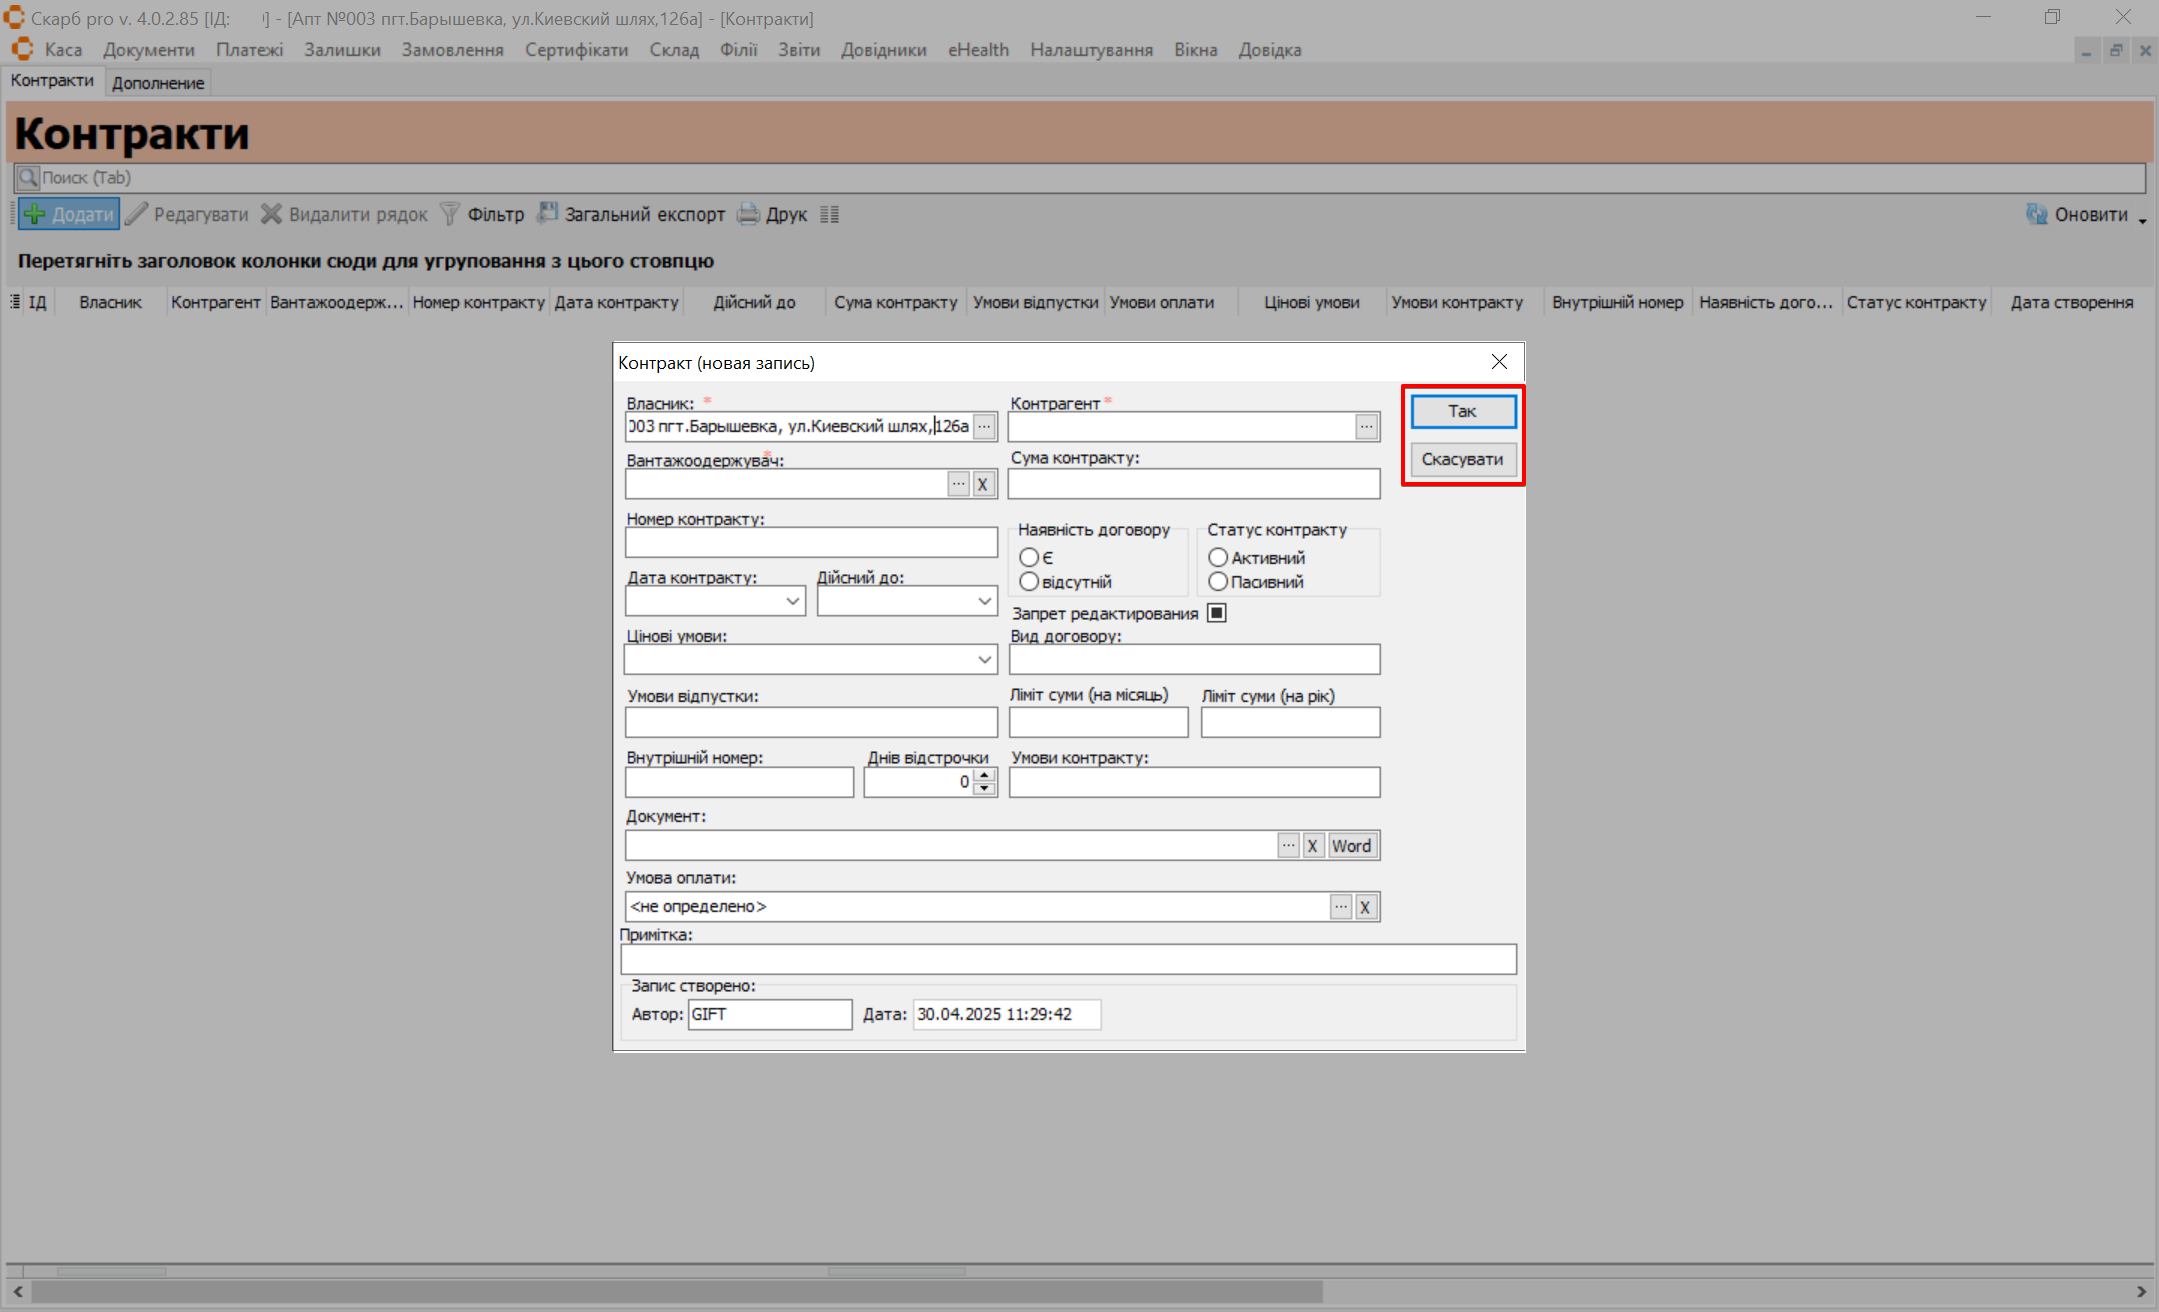Viewport: 2159px width, 1312px height.
Task: Open Контрагент lookup ellipsis button
Action: (1366, 427)
